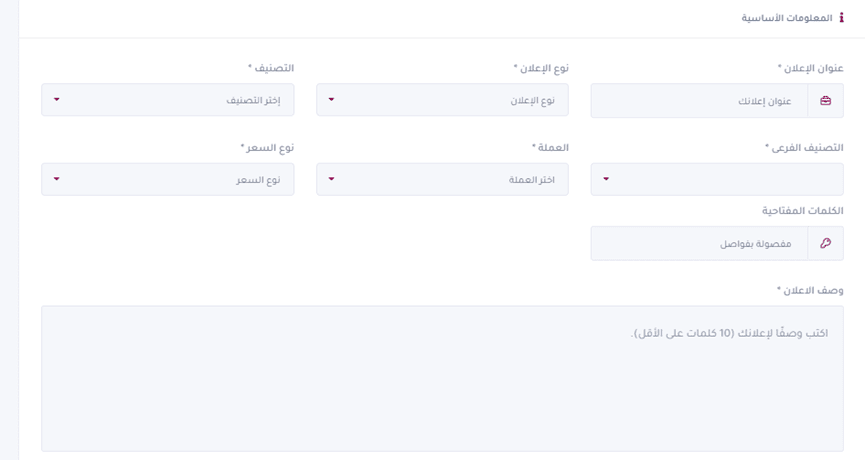Click inside the ad description text area
Screen dimensions: 865x460
[x=442, y=378]
